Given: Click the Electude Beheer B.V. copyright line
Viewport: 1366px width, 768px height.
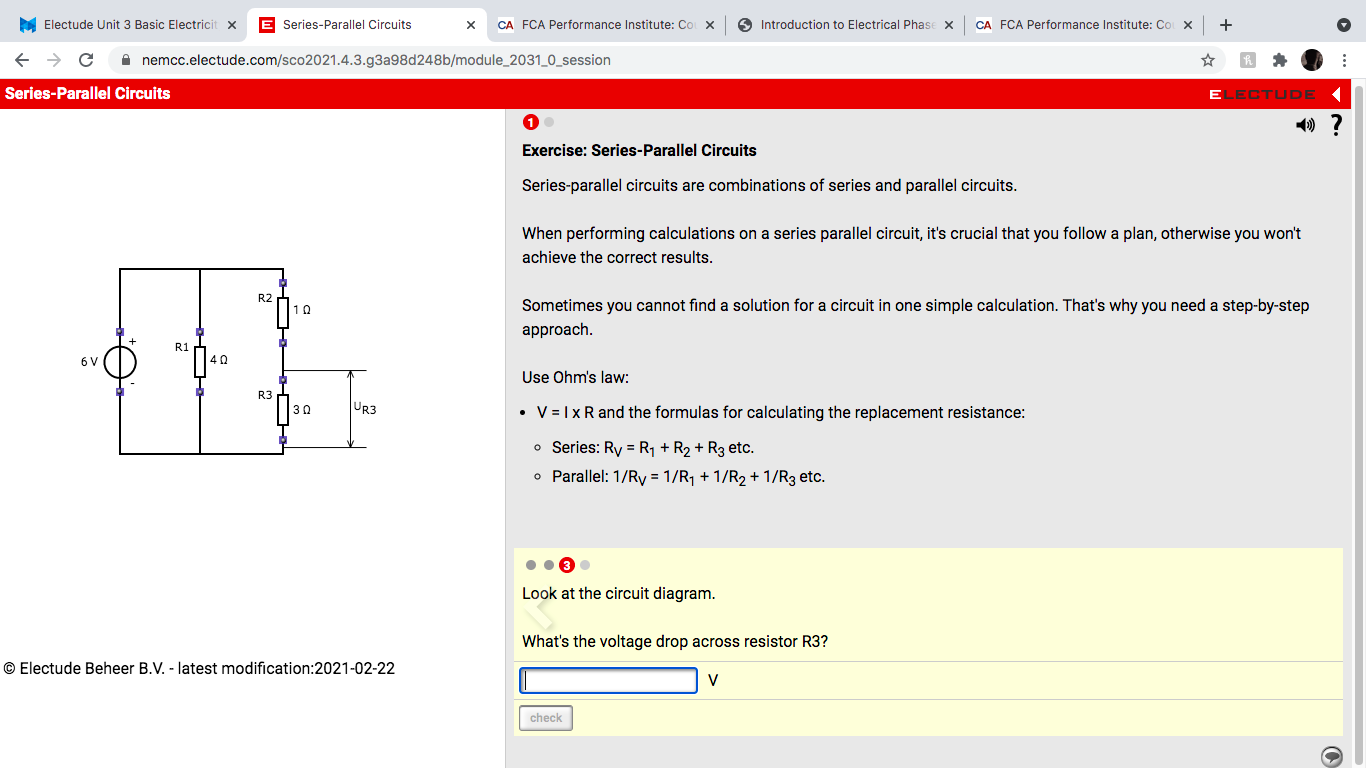Looking at the screenshot, I should (199, 668).
